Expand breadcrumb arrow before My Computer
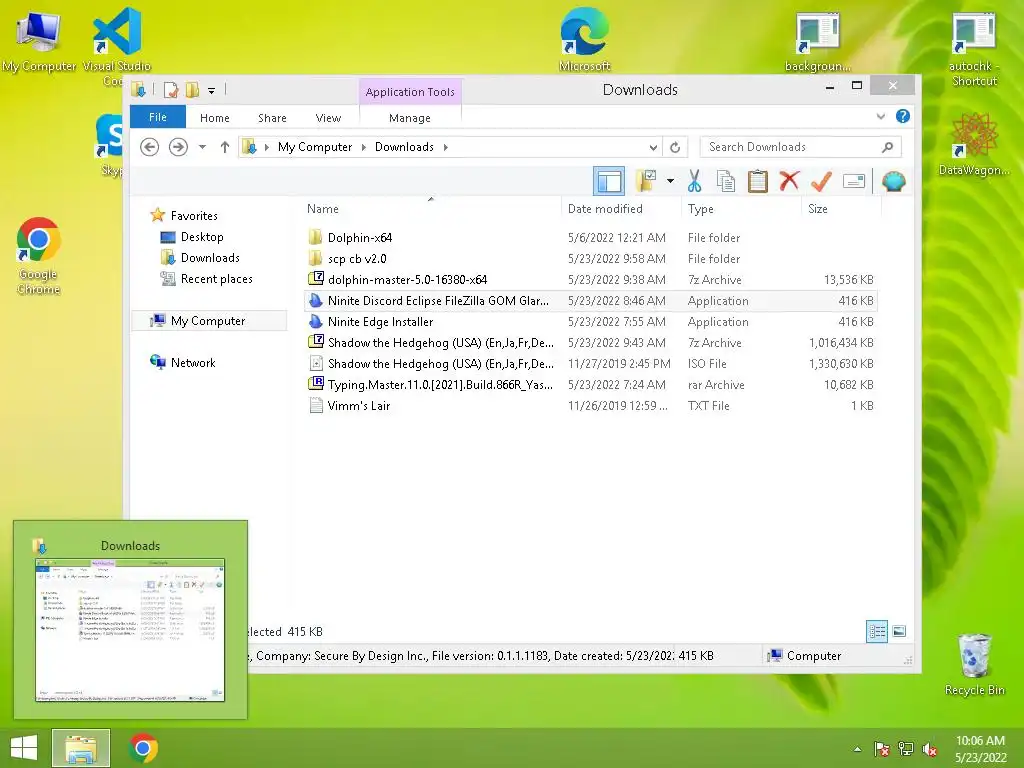 pos(266,148)
